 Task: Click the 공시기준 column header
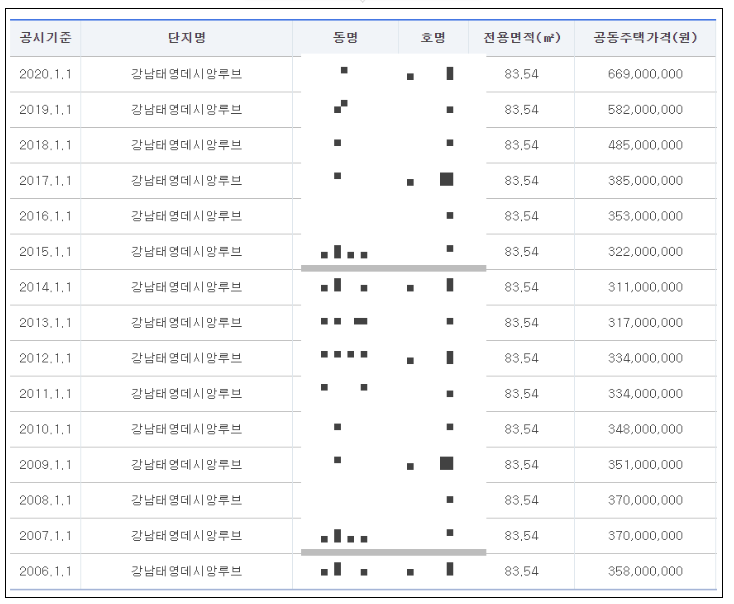(x=45, y=37)
